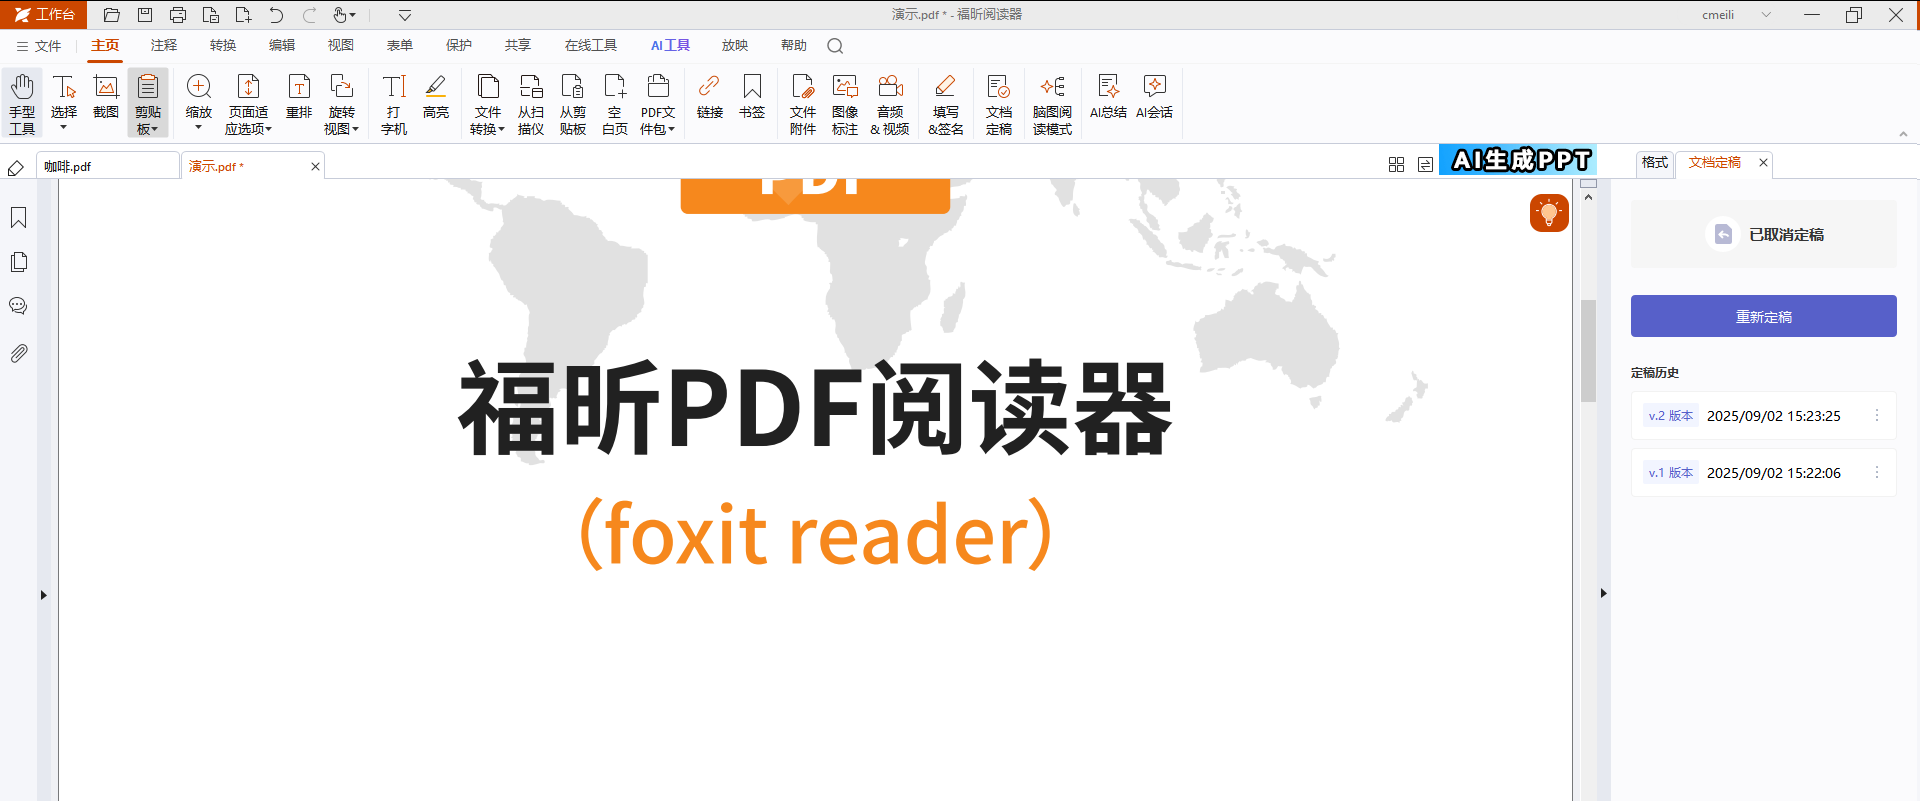Screen dimensions: 1920x801
Task: Click the document vertical scrollbar thumb
Action: tap(1588, 350)
